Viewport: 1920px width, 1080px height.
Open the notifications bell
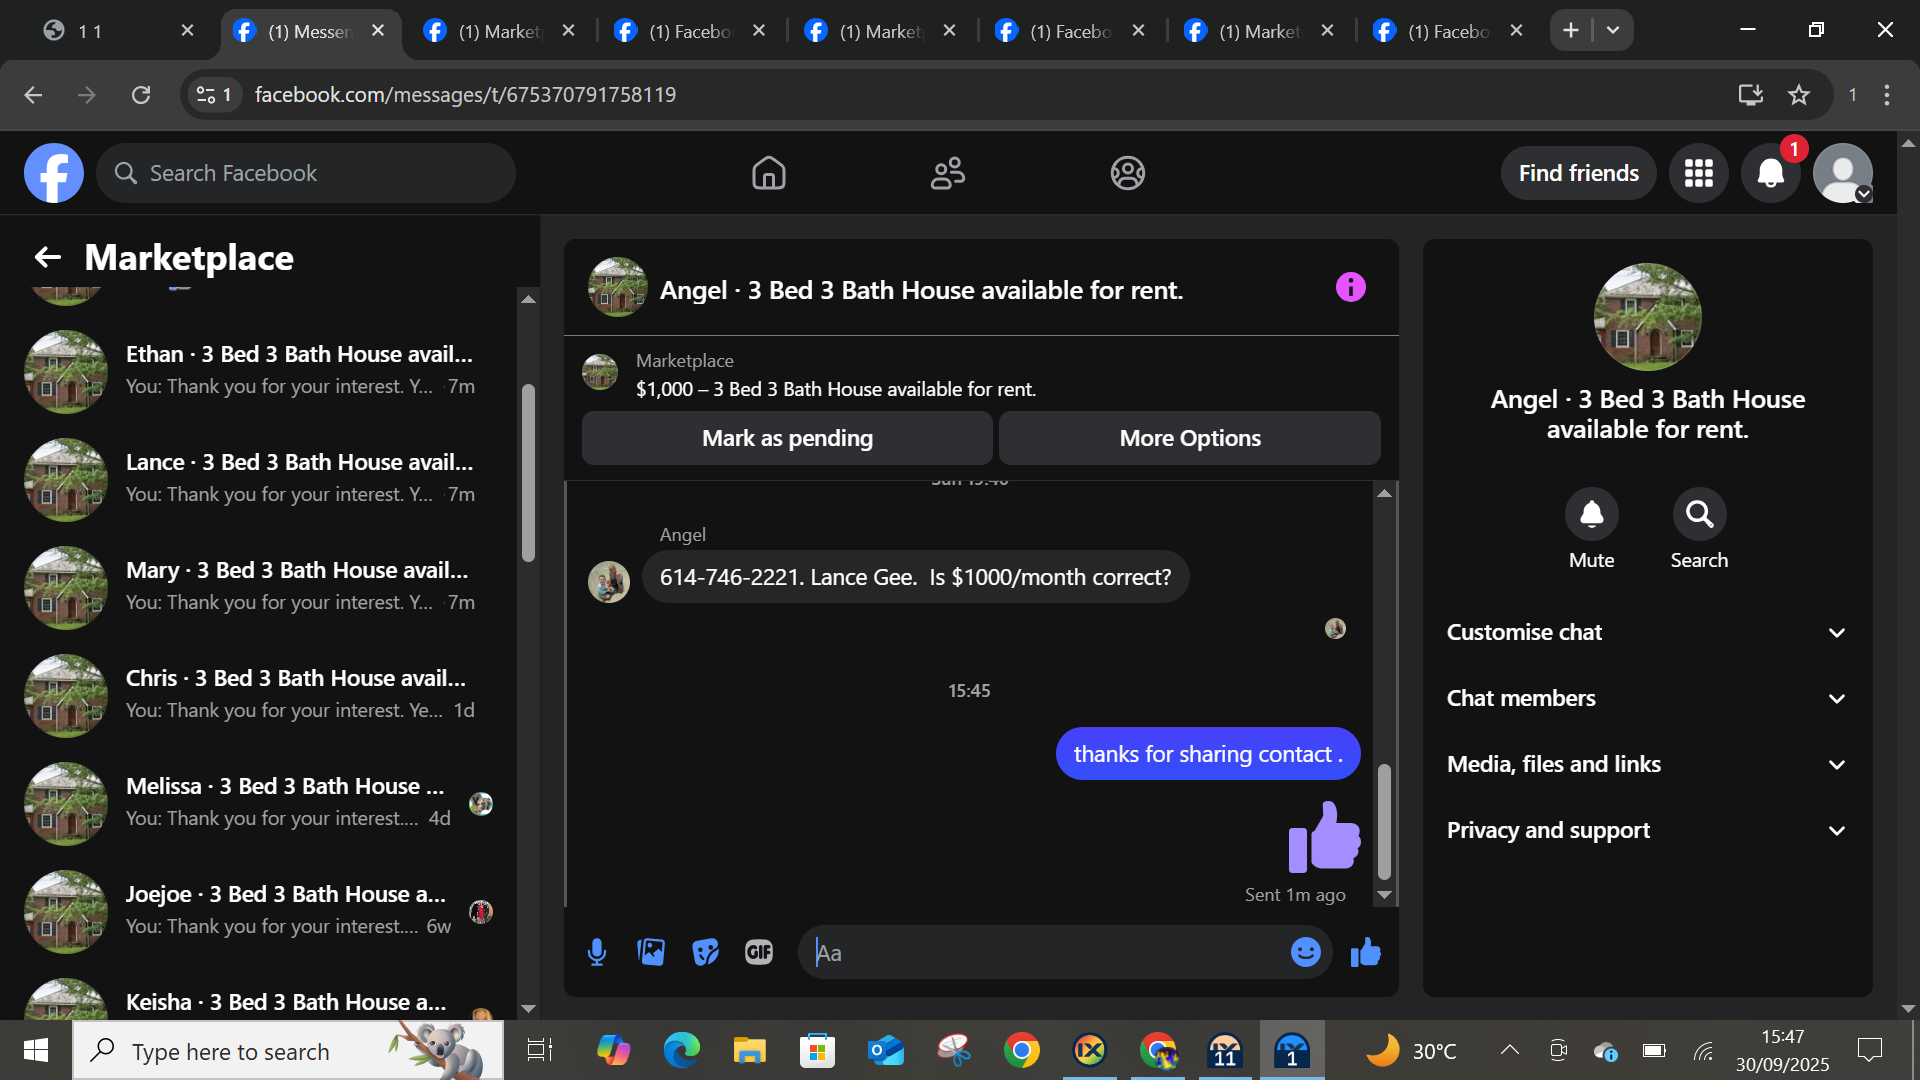(x=1771, y=173)
